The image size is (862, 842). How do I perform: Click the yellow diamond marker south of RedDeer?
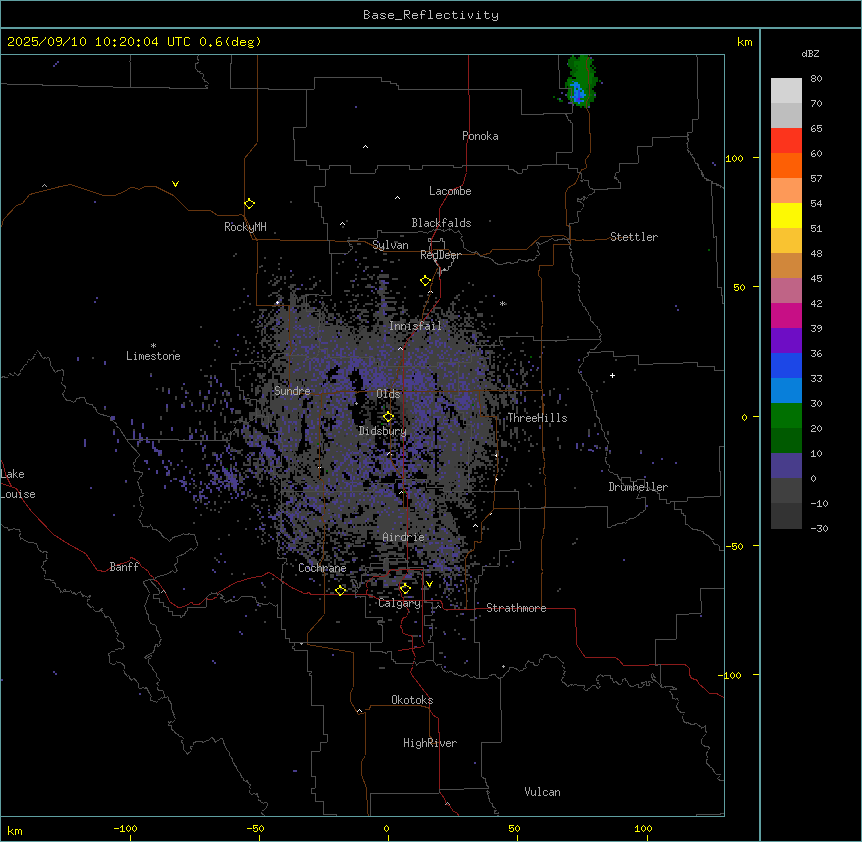(x=425, y=281)
